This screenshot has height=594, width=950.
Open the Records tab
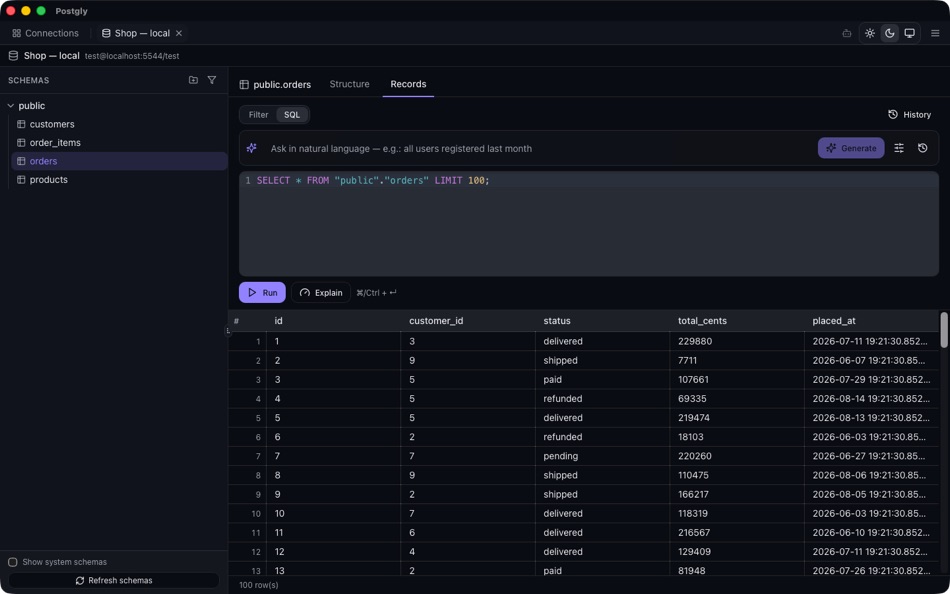click(408, 84)
